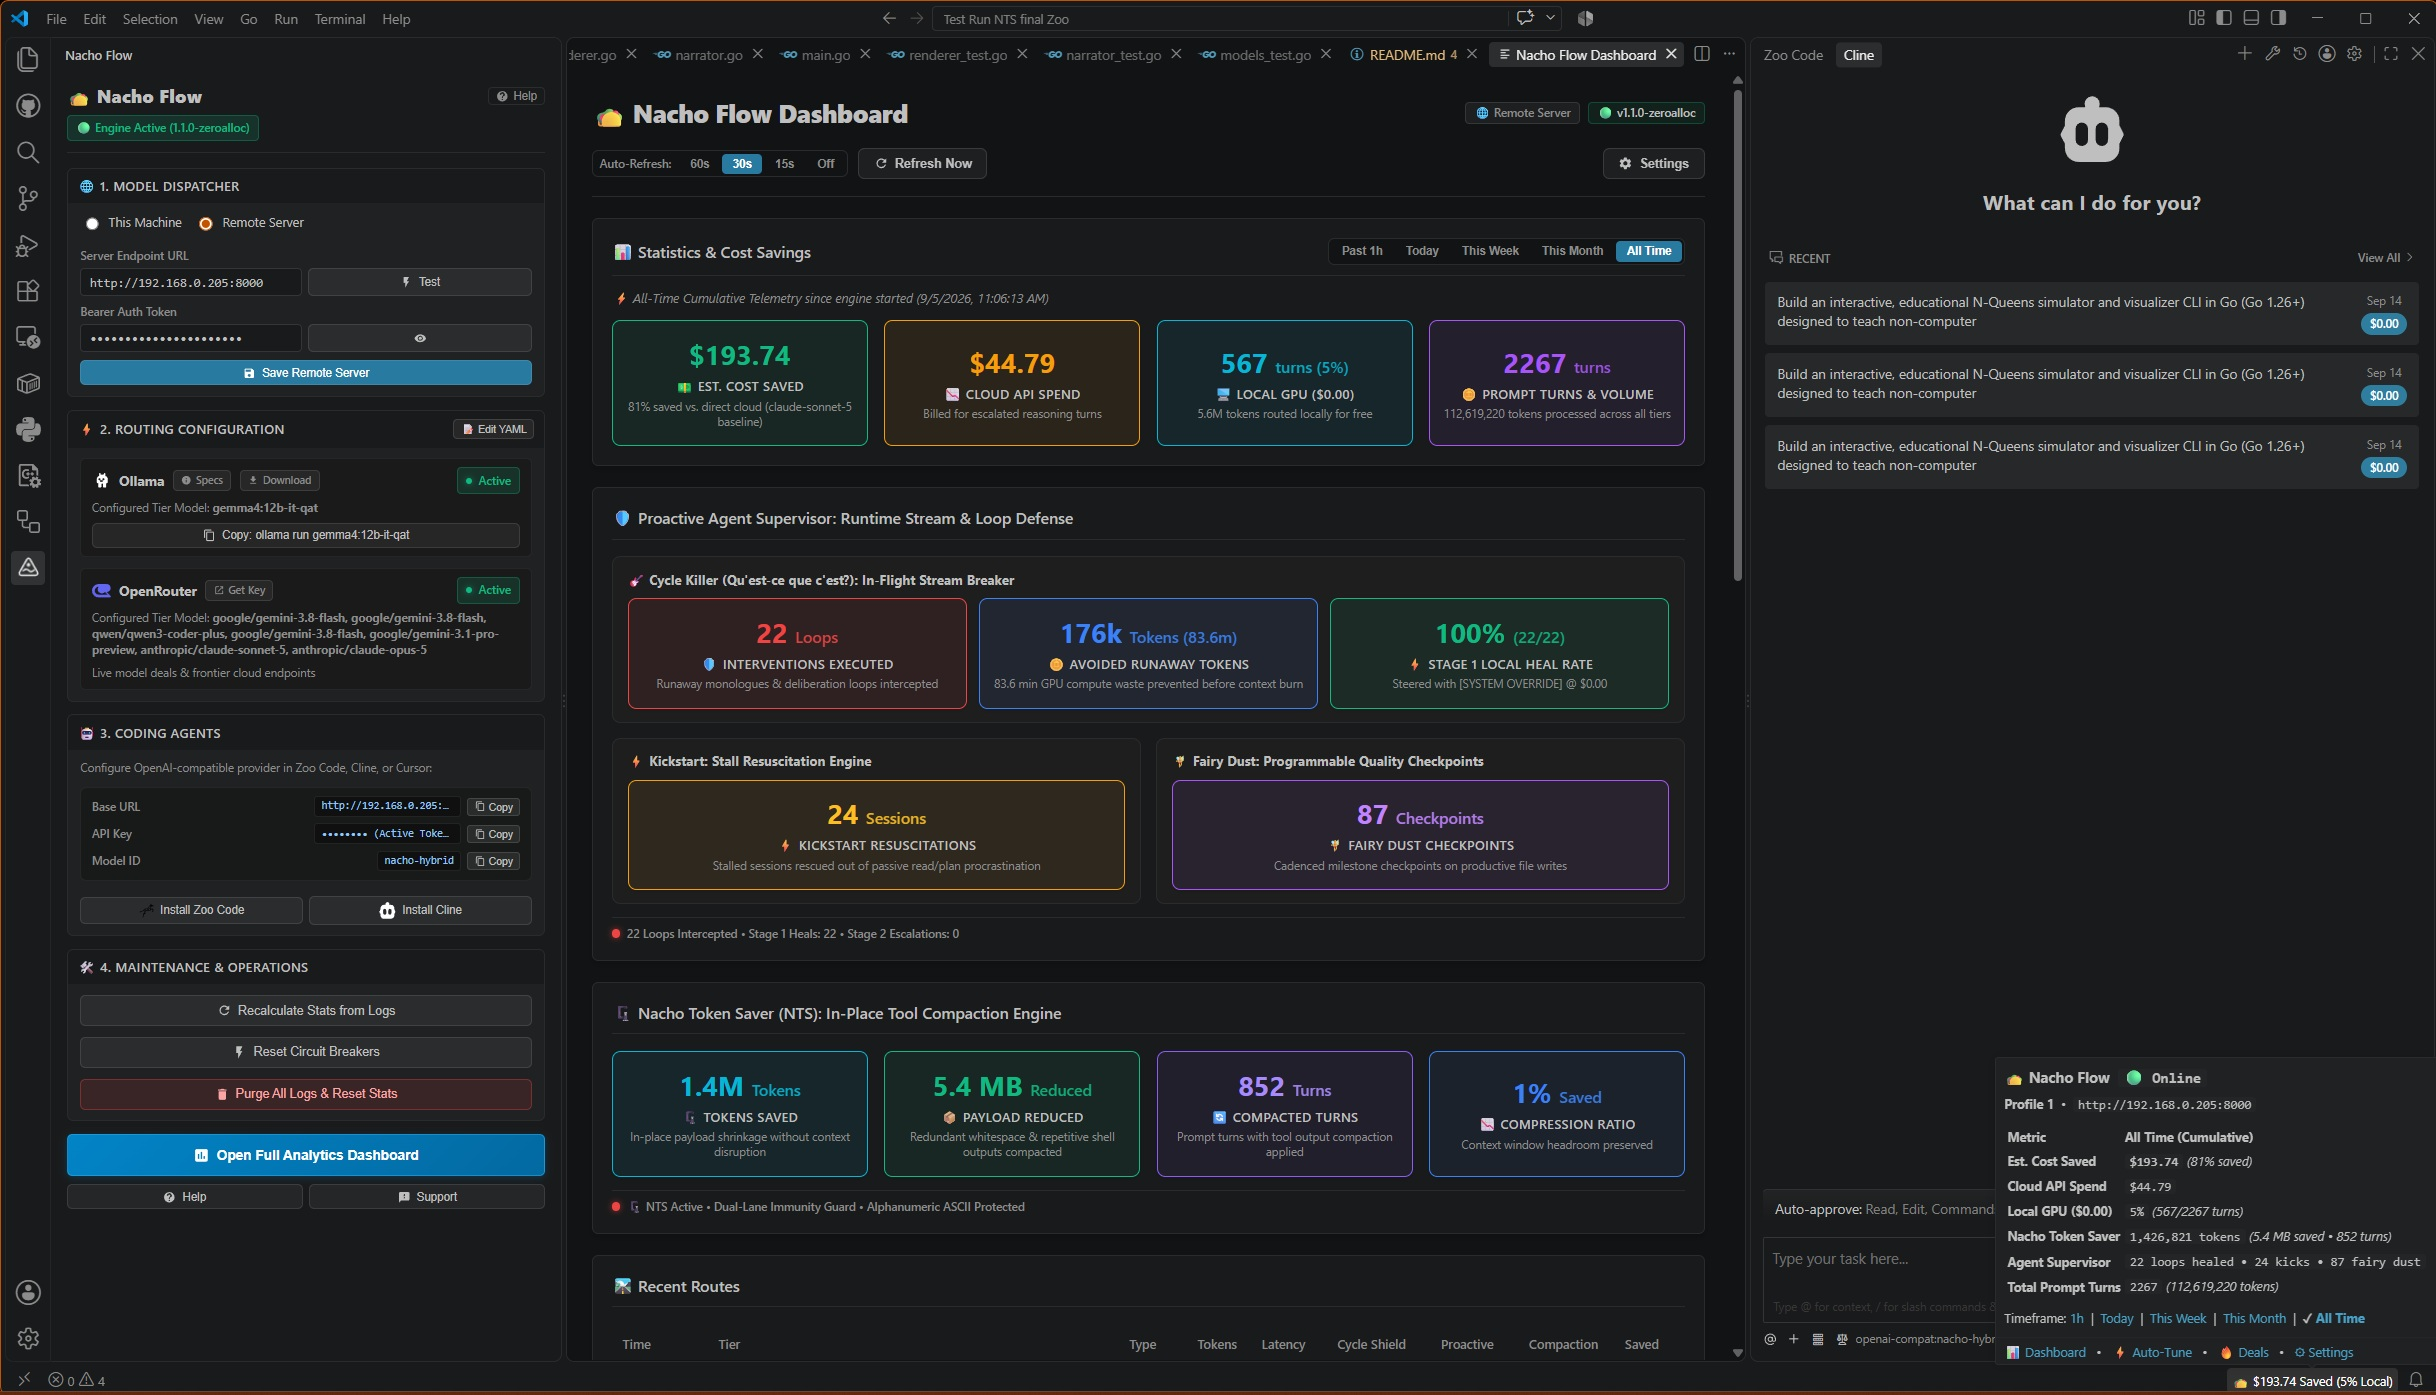Viewport: 2436px width, 1395px height.
Task: Click the Test endpoint button
Action: coord(419,282)
